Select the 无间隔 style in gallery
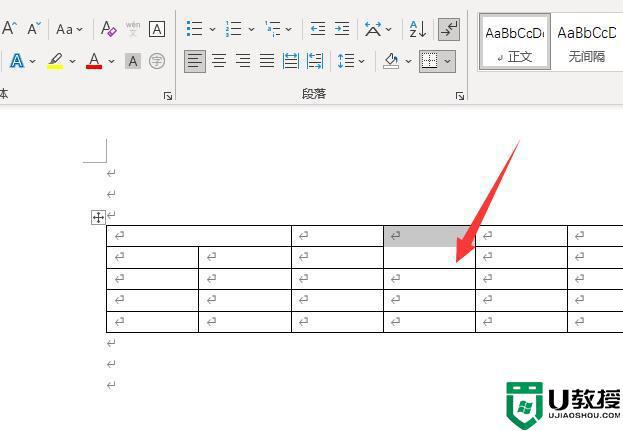The height and width of the screenshot is (431, 623). [587, 42]
